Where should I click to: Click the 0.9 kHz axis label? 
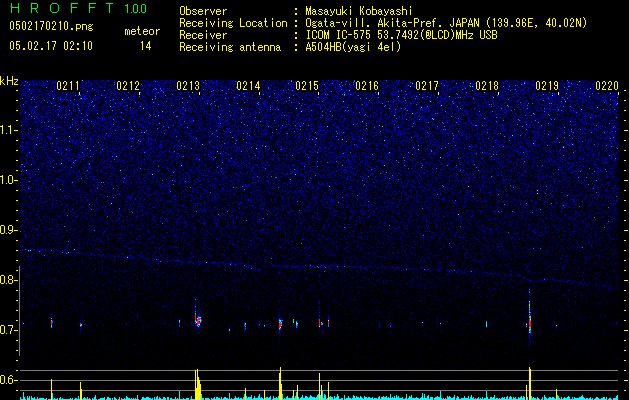pyautogui.click(x=8, y=230)
